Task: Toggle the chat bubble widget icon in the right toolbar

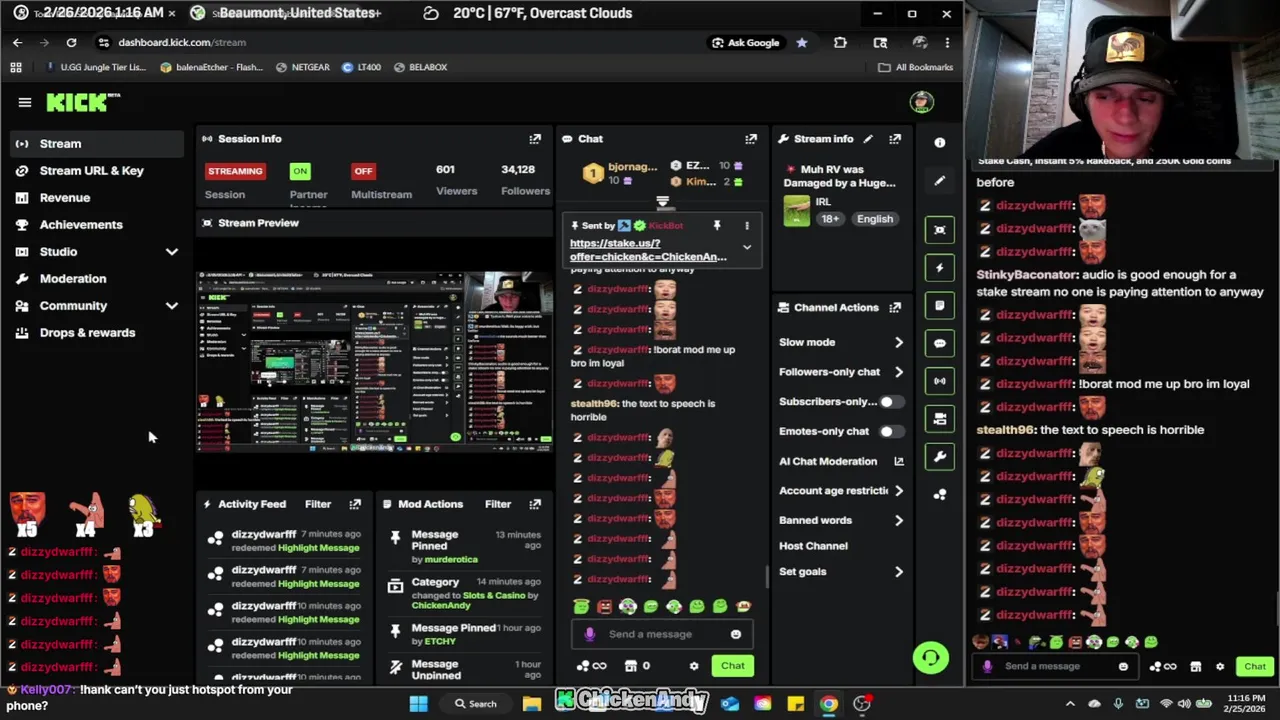Action: click(940, 343)
